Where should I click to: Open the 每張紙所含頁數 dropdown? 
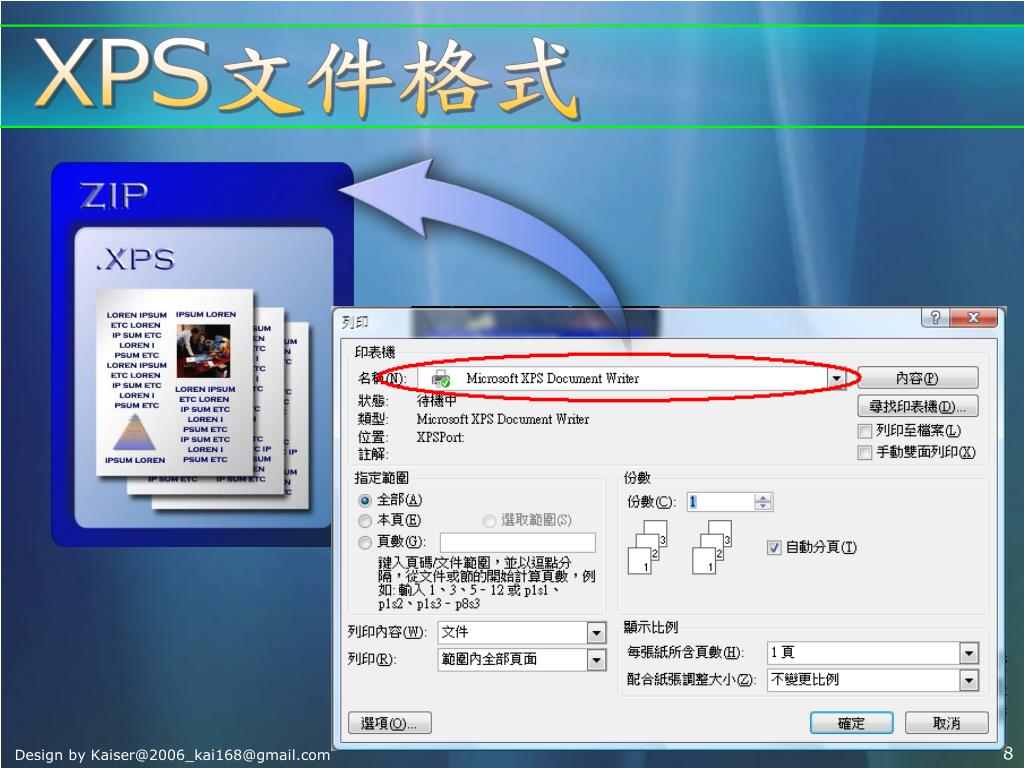pos(969,652)
